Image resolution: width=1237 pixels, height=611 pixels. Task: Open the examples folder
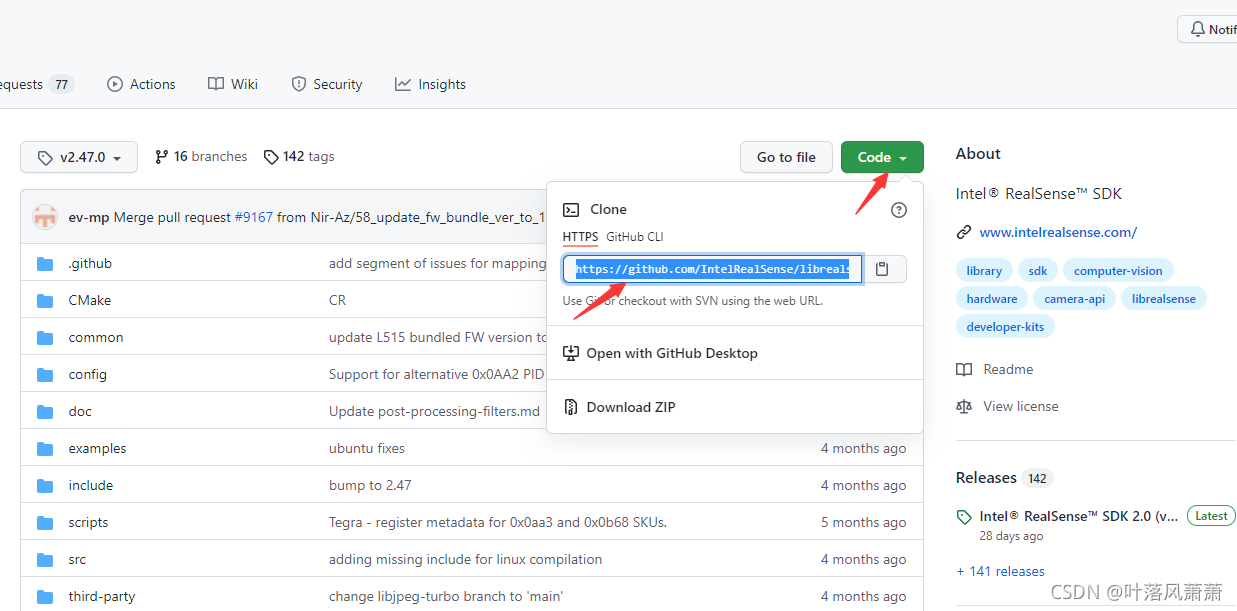point(98,448)
